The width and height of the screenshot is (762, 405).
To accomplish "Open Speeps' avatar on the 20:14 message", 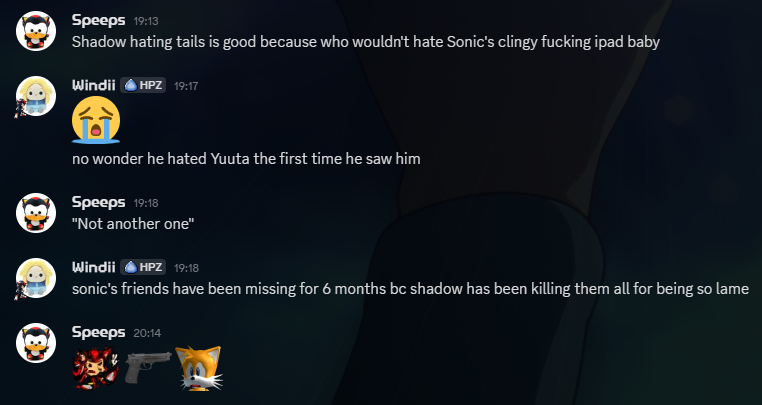I will [x=36, y=343].
